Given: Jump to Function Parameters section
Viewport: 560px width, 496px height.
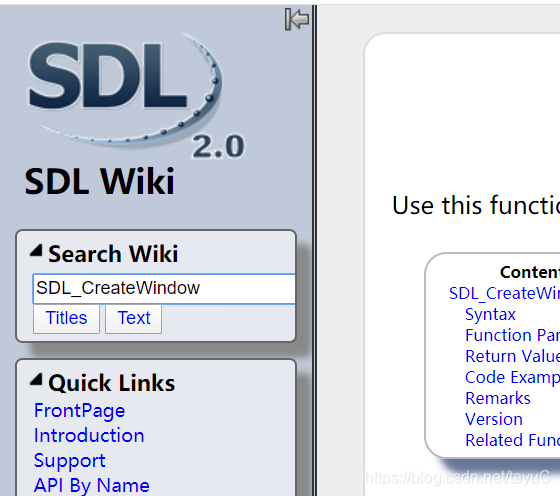Looking at the screenshot, I should click(512, 335).
